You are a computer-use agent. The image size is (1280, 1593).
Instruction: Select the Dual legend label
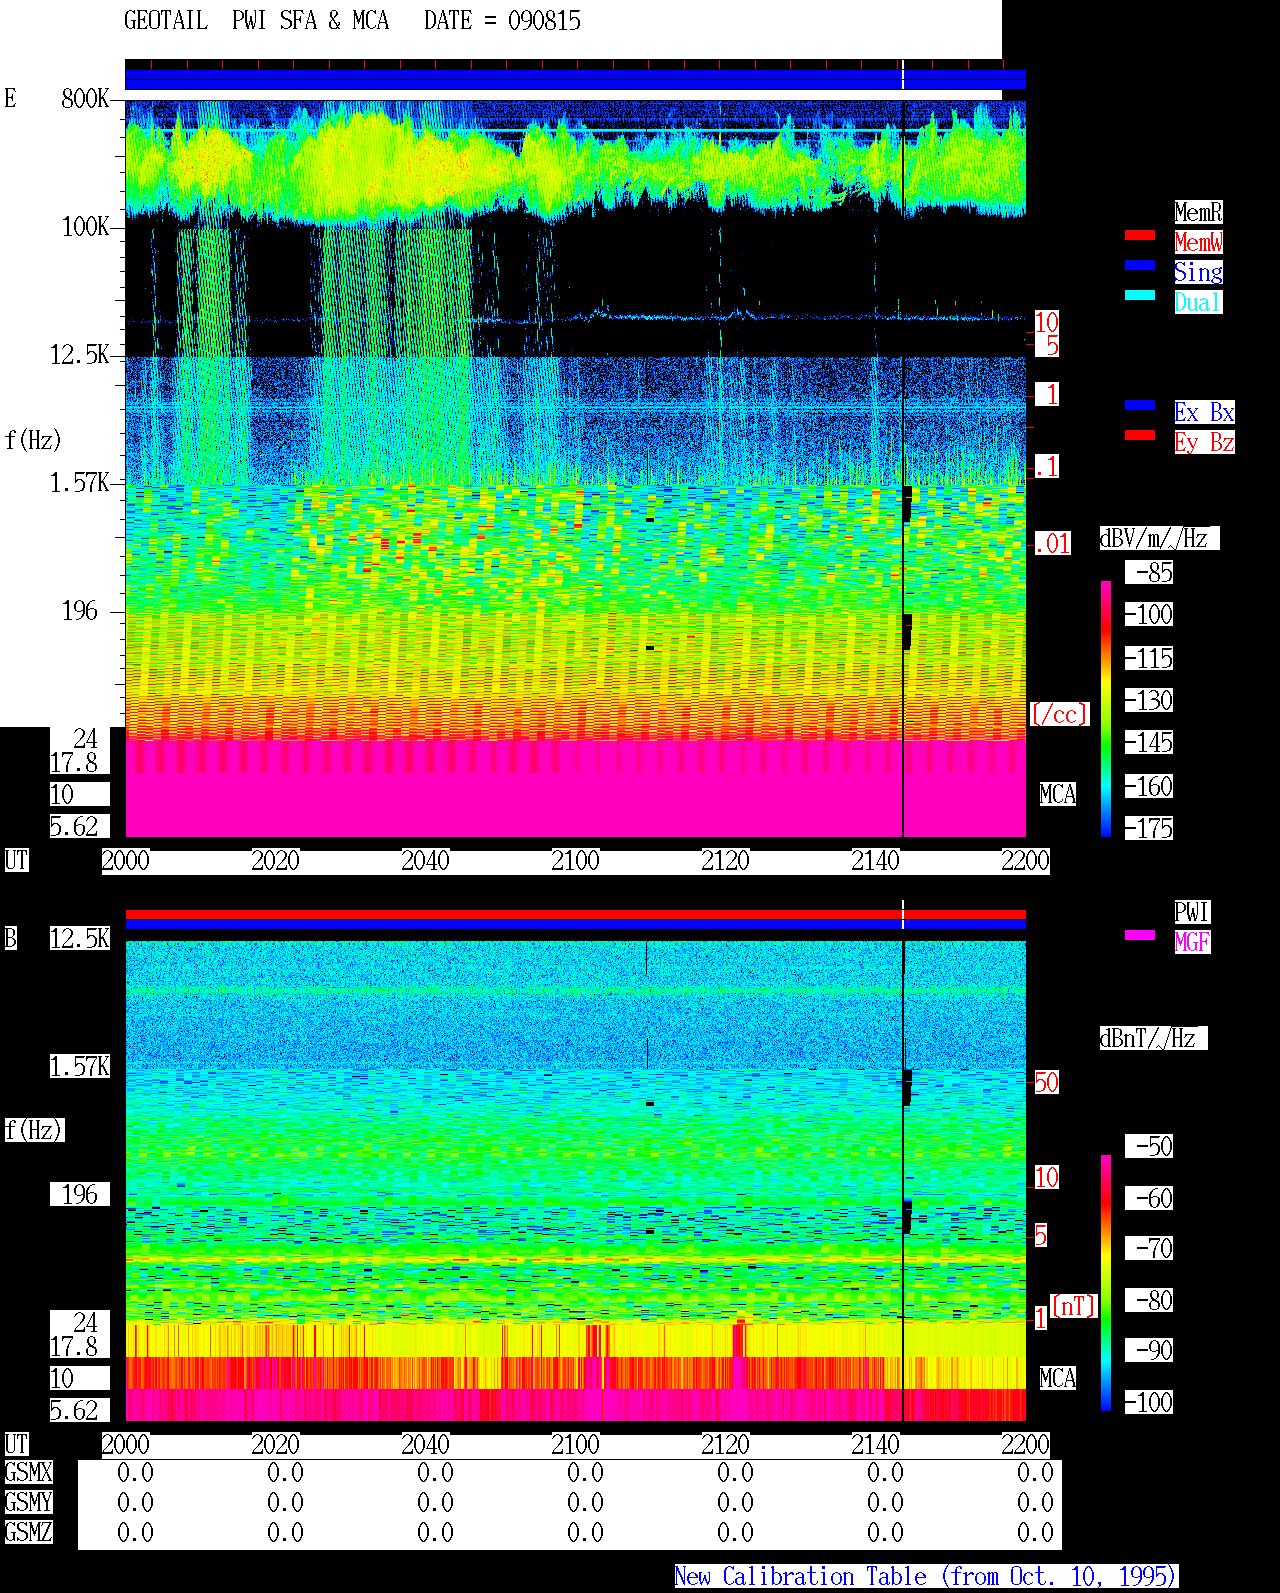[1198, 302]
